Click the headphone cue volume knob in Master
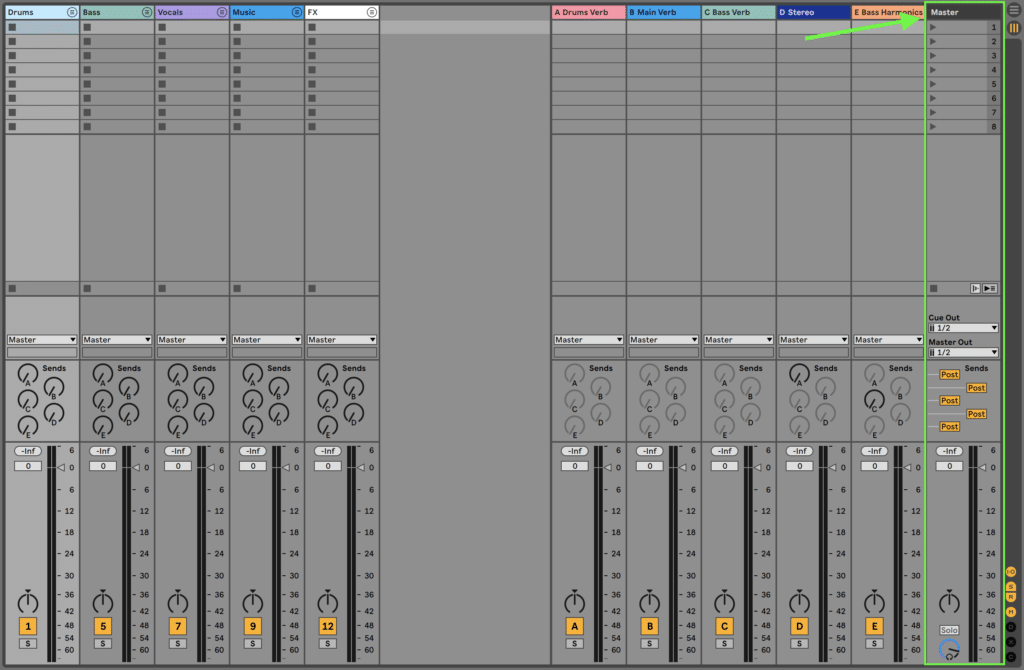Viewport: 1024px width, 670px height. pyautogui.click(x=950, y=649)
